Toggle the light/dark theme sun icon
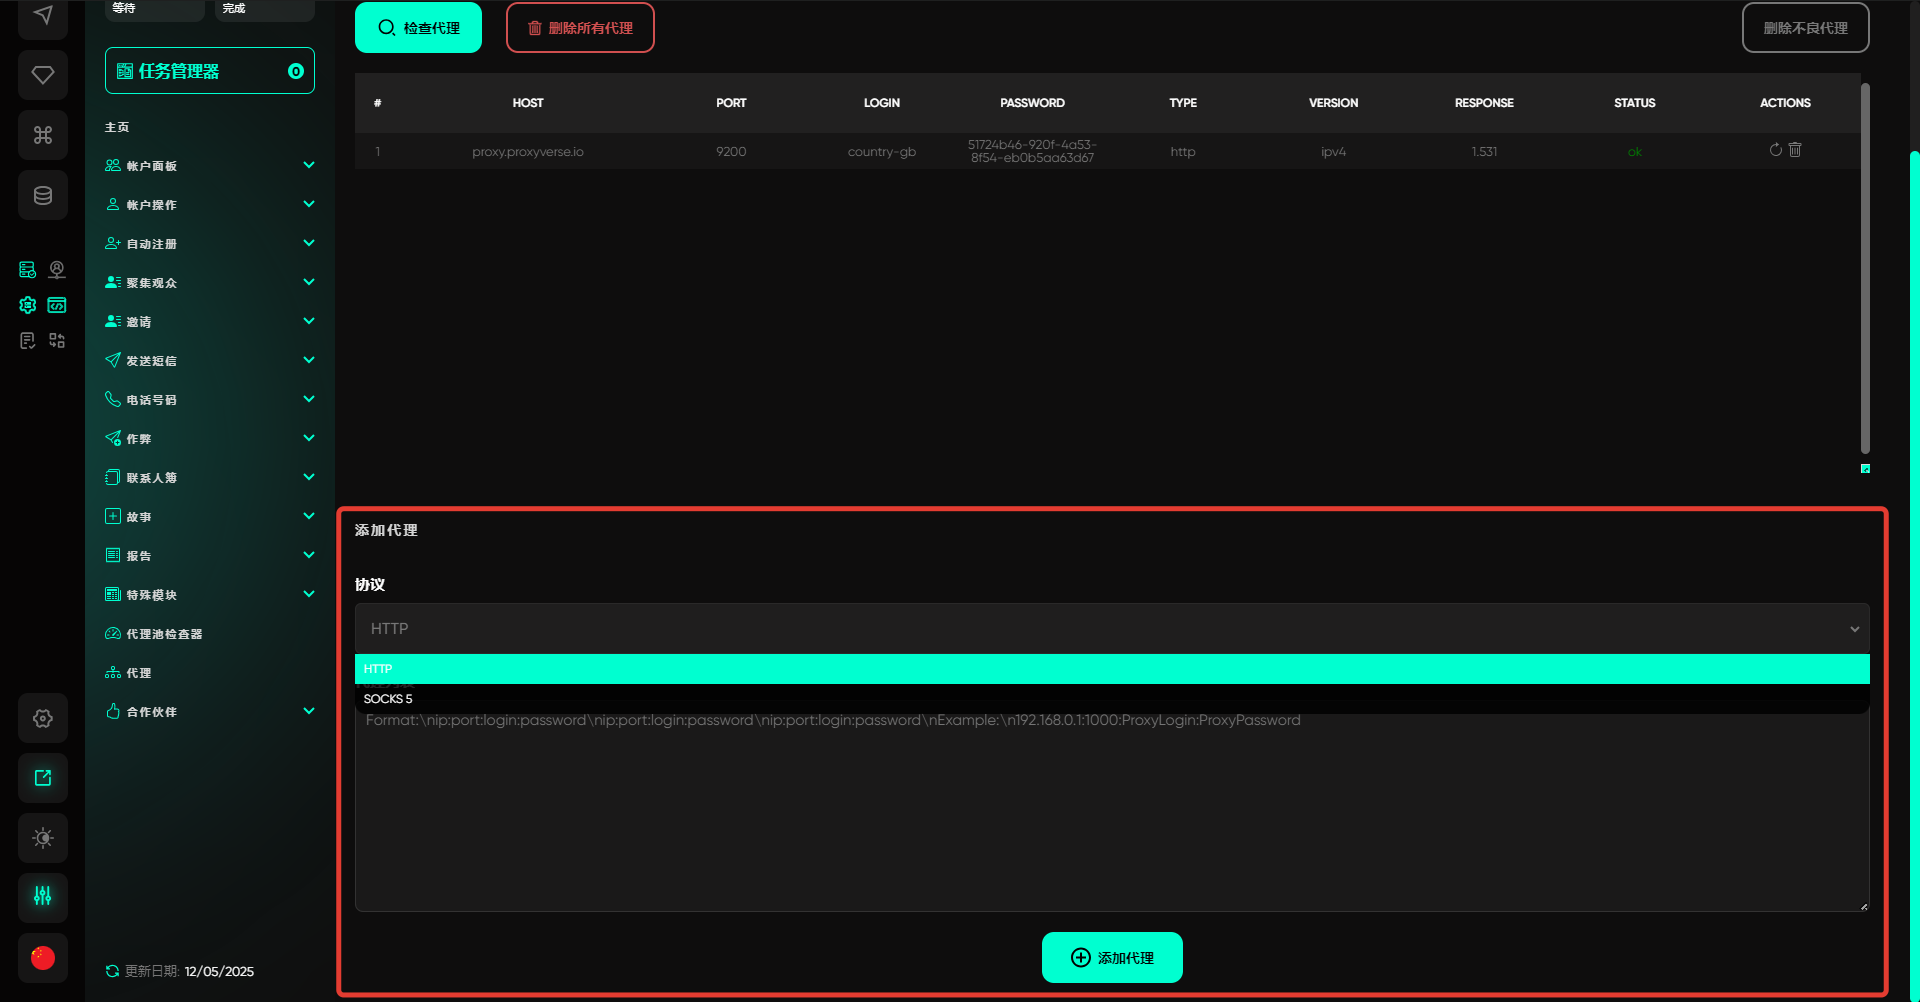Screen dimensions: 1920x1002 [x=43, y=838]
